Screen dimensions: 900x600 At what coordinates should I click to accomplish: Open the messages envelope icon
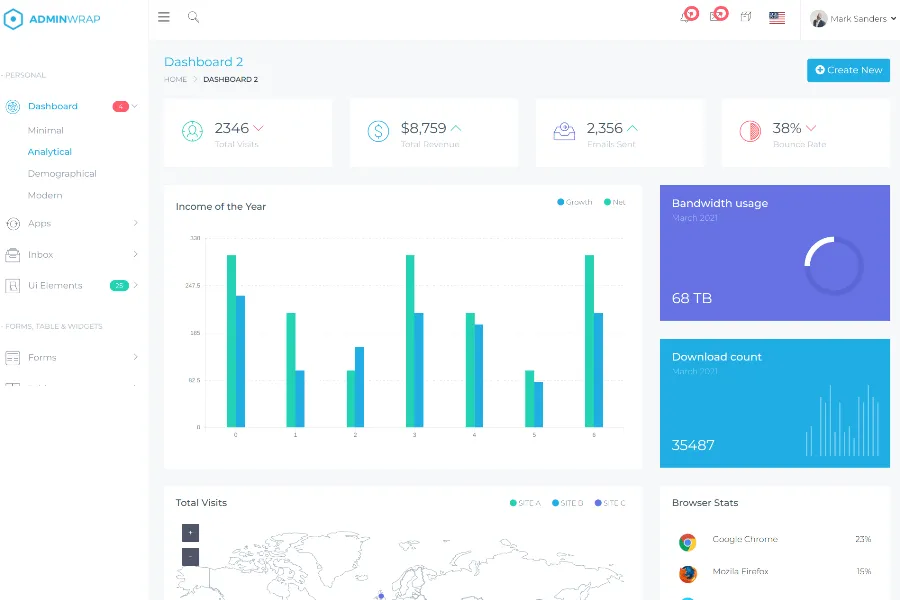(x=716, y=17)
